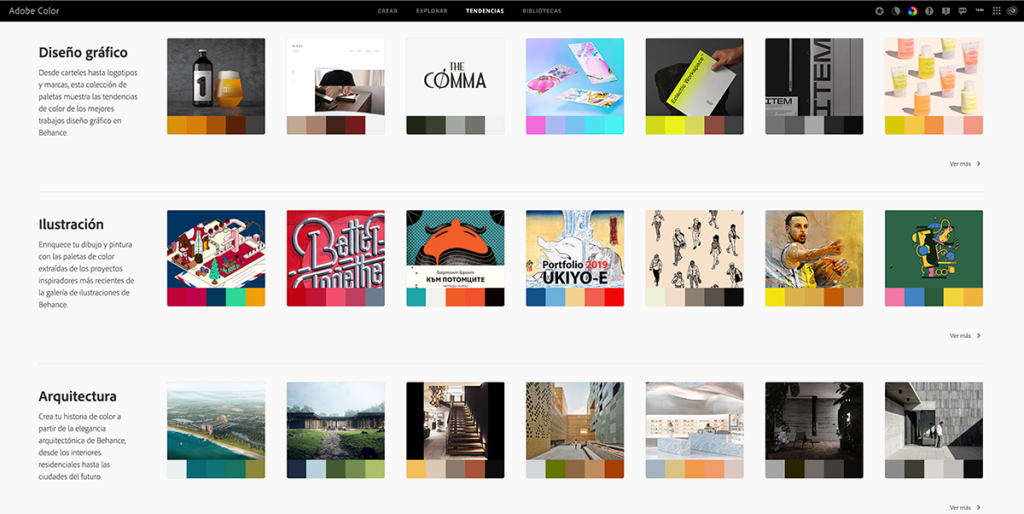Open the basketball player illustration thumbnail
The height and width of the screenshot is (514, 1024).
(814, 249)
